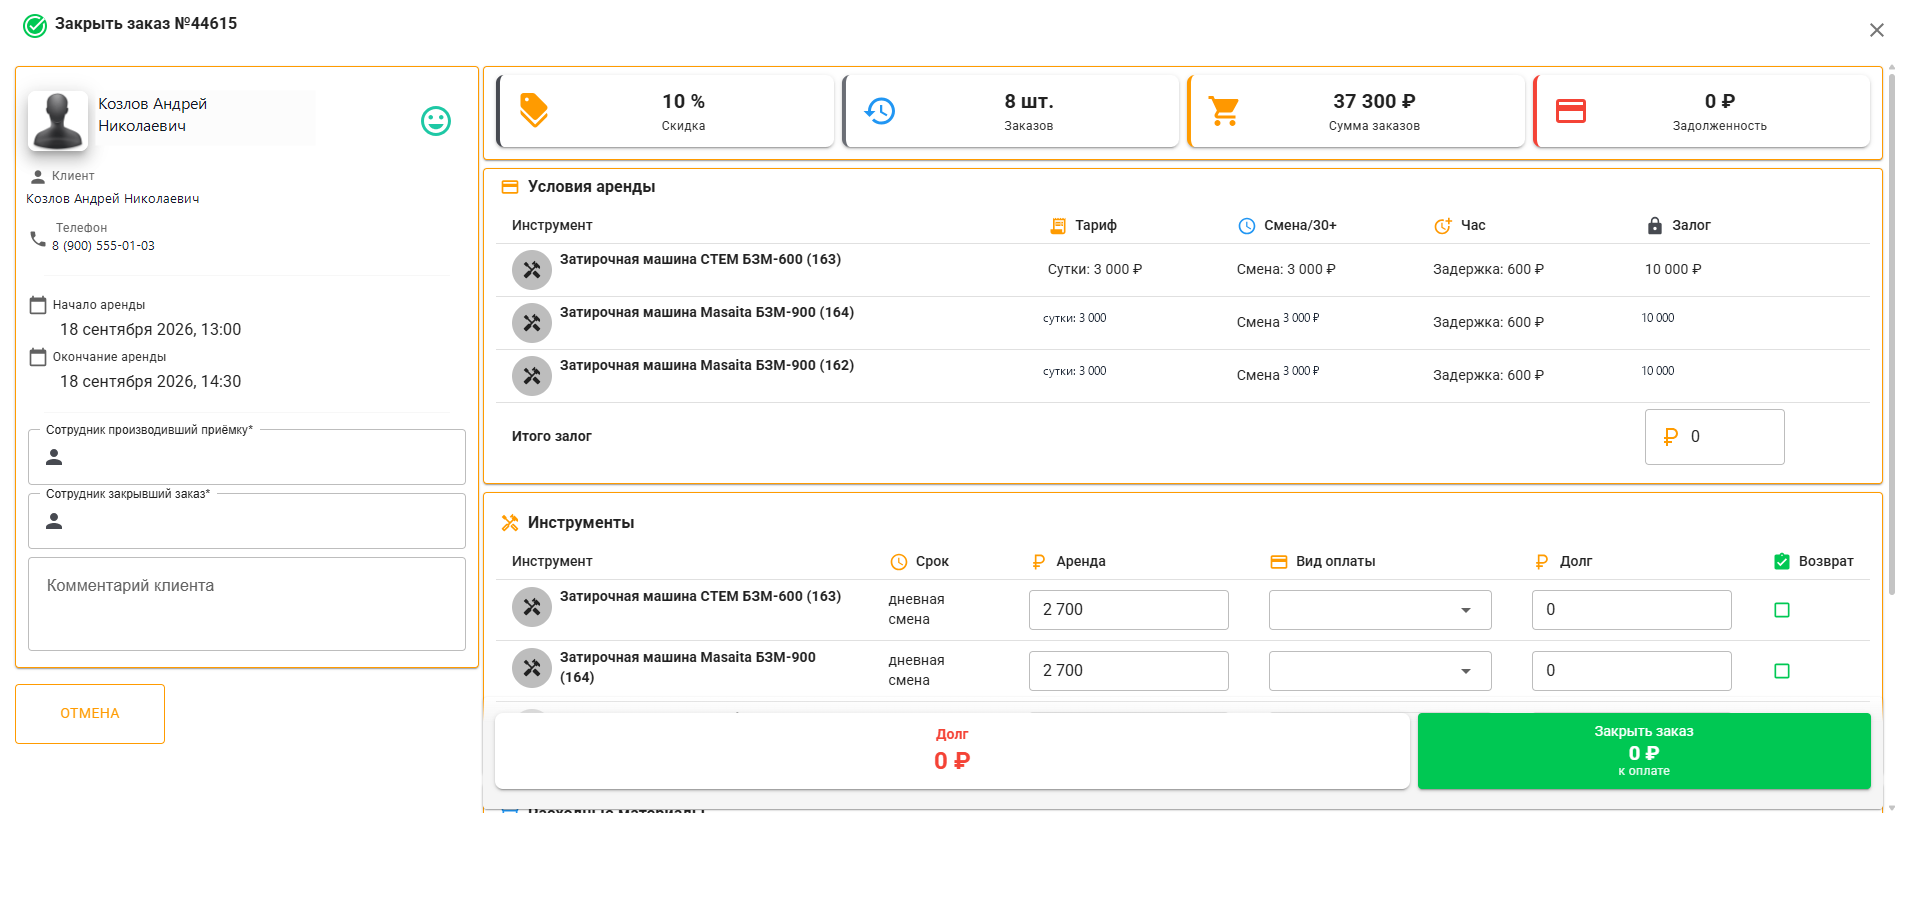Click the calendar icon beside Окончание аренды
Image resolution: width=1909 pixels, height=908 pixels.
pyautogui.click(x=38, y=357)
